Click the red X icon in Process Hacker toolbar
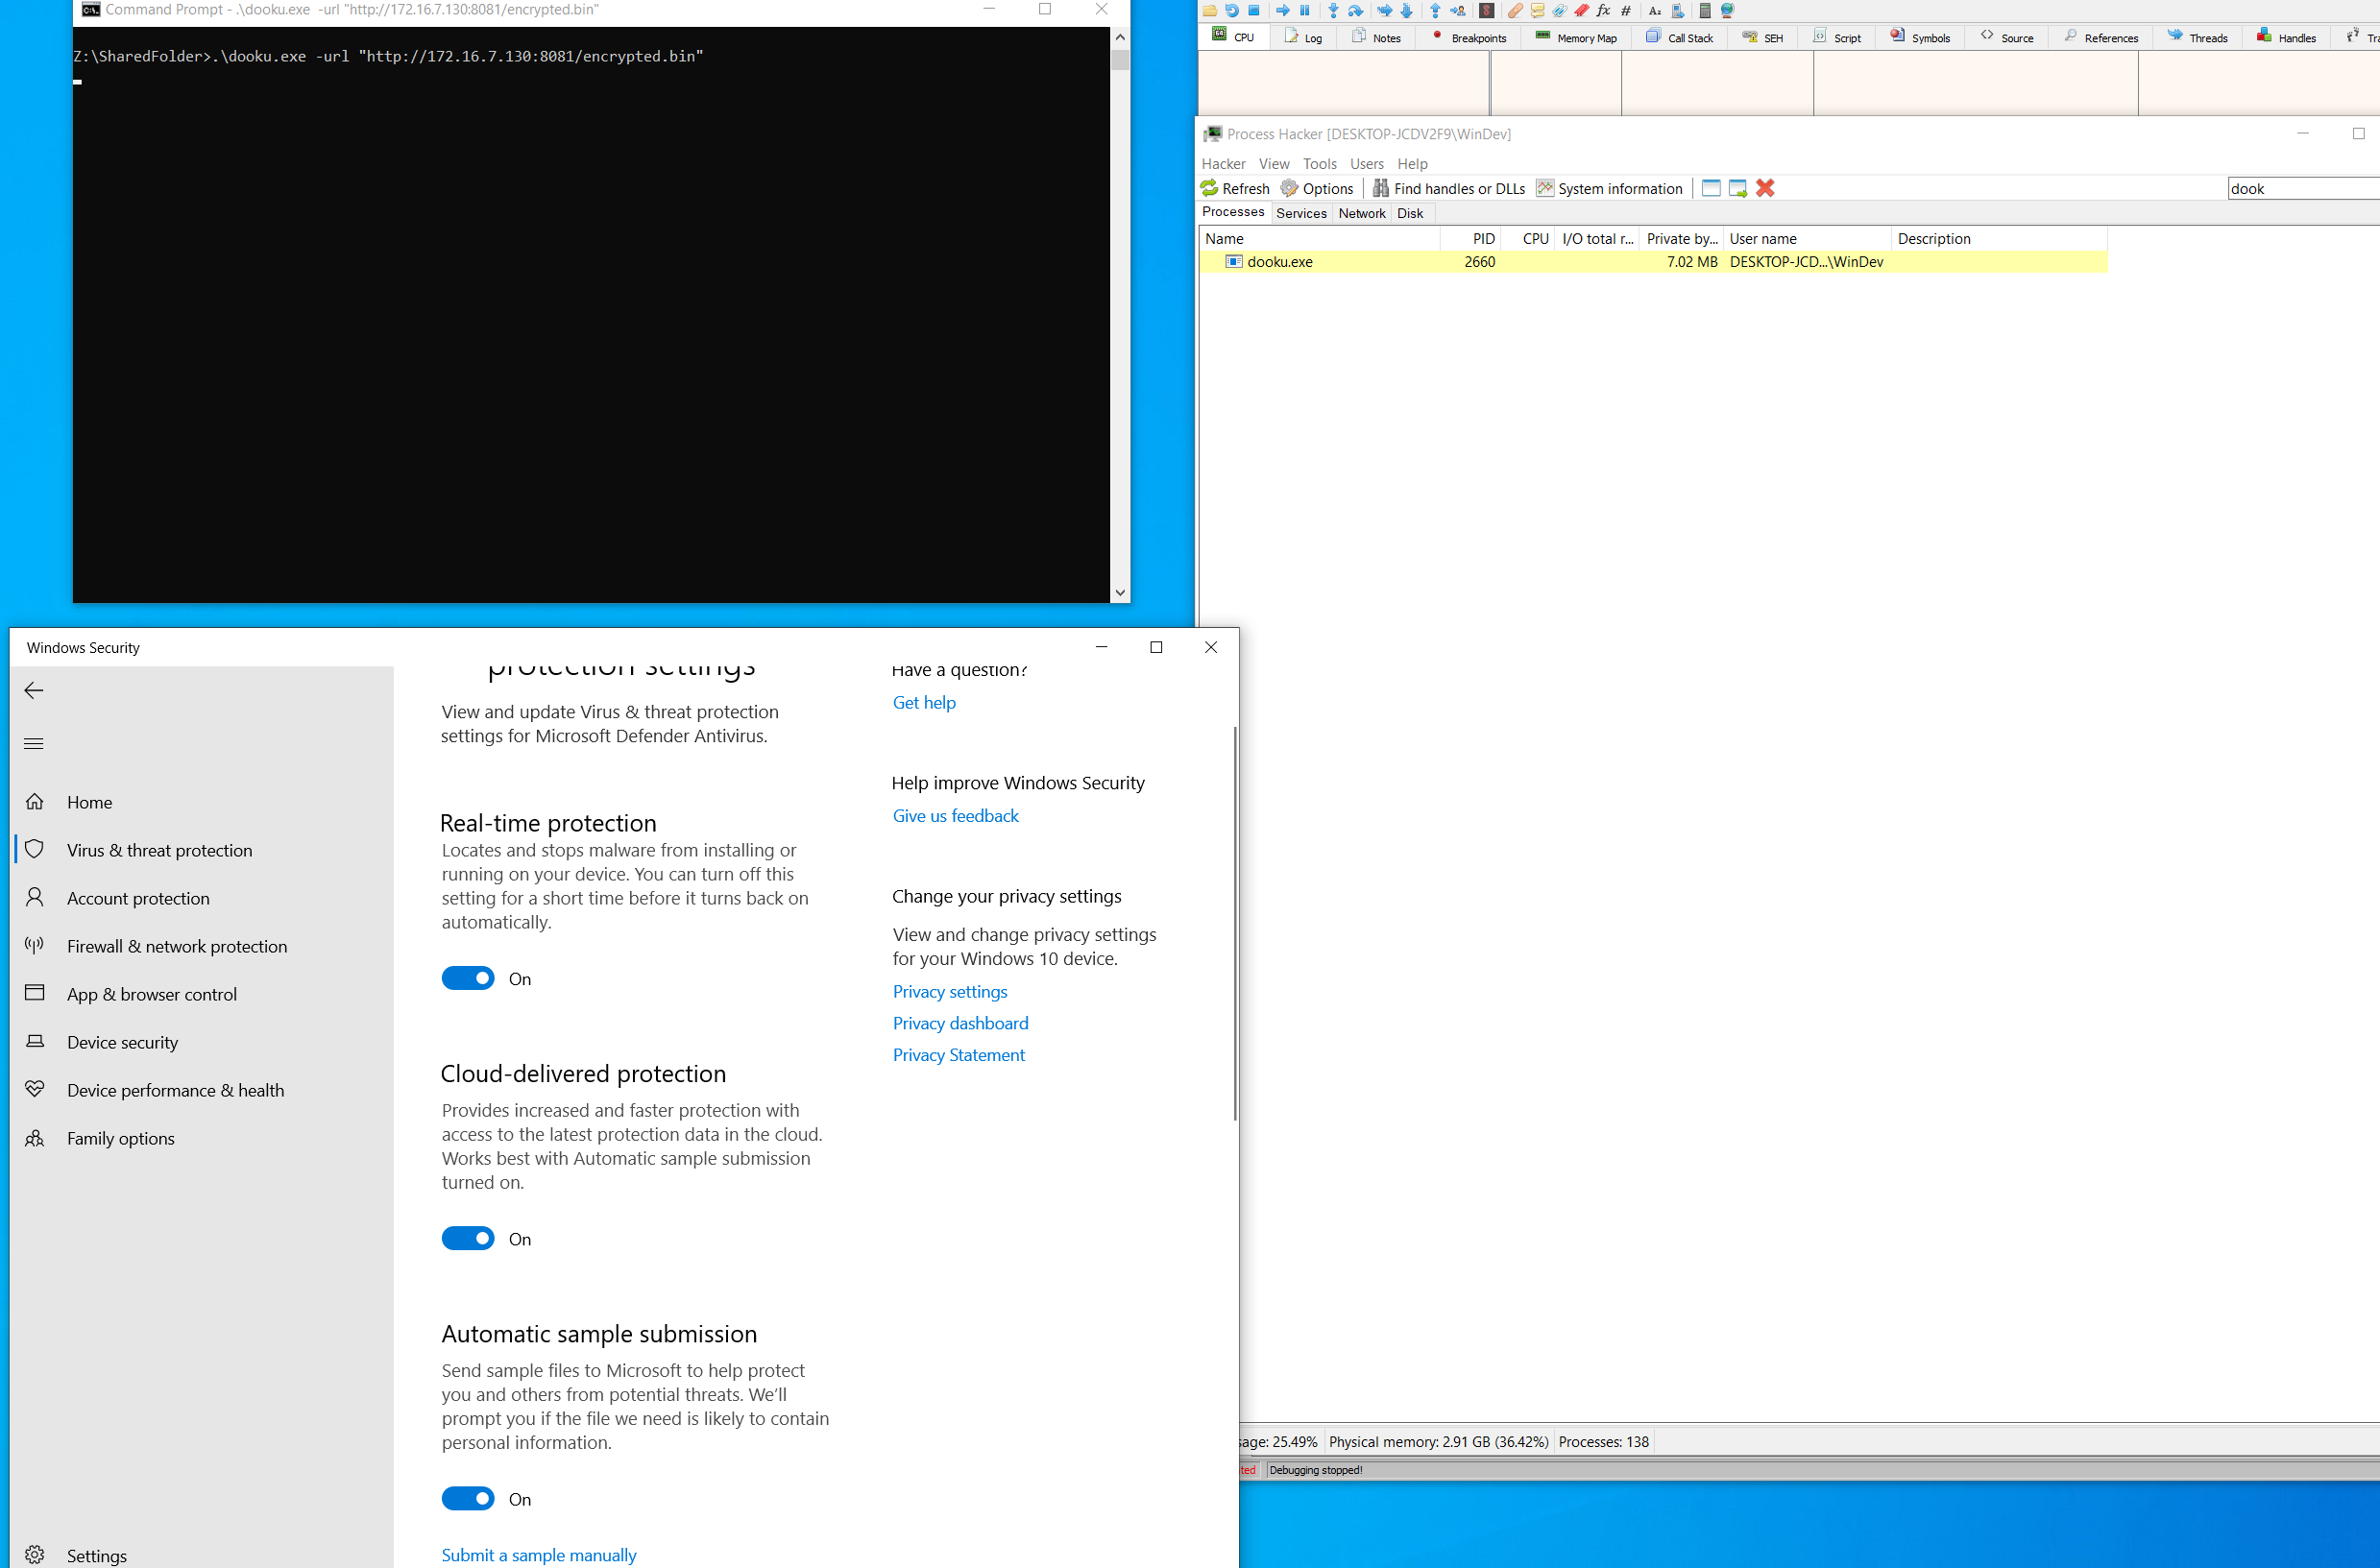The width and height of the screenshot is (2380, 1568). pyautogui.click(x=1765, y=188)
